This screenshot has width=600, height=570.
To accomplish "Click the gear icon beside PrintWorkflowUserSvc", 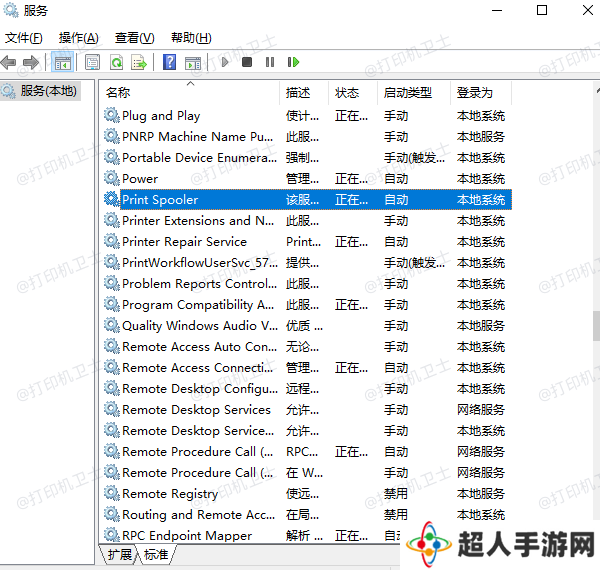I will [112, 262].
